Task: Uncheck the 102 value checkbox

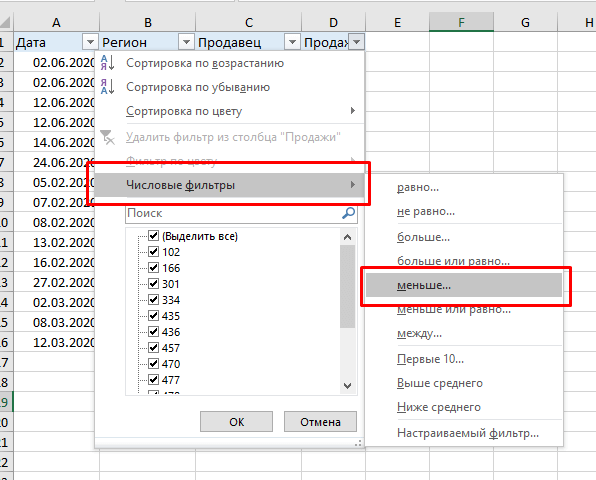Action: [x=153, y=252]
